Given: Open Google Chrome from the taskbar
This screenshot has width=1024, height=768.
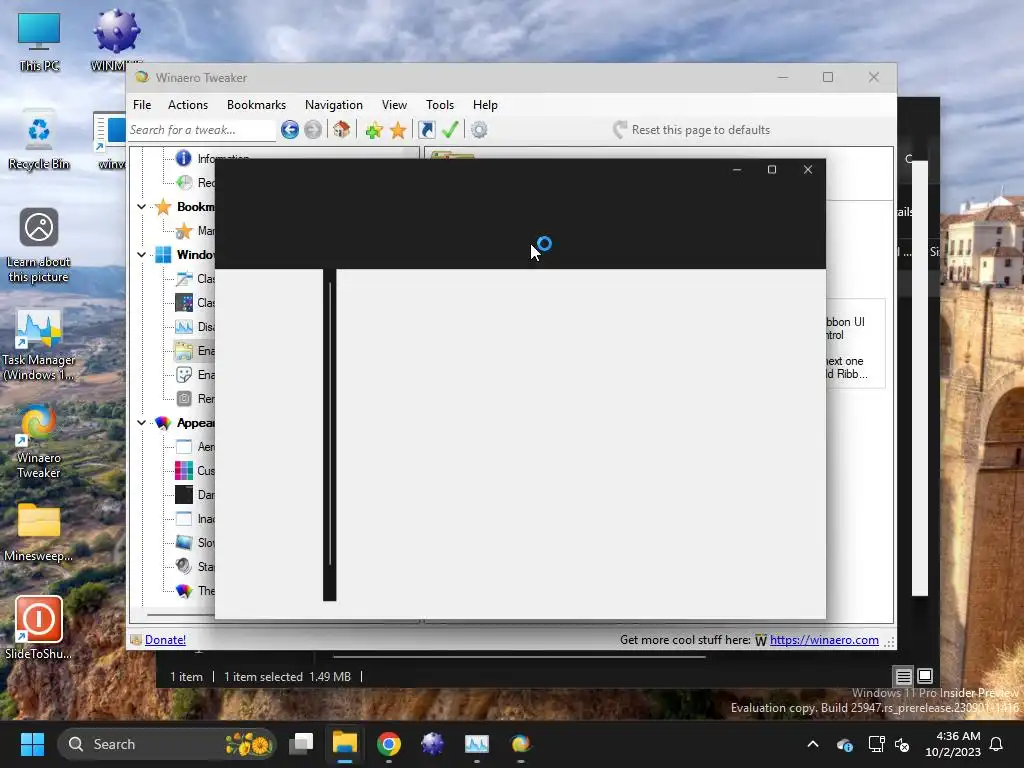Looking at the screenshot, I should tap(389, 744).
